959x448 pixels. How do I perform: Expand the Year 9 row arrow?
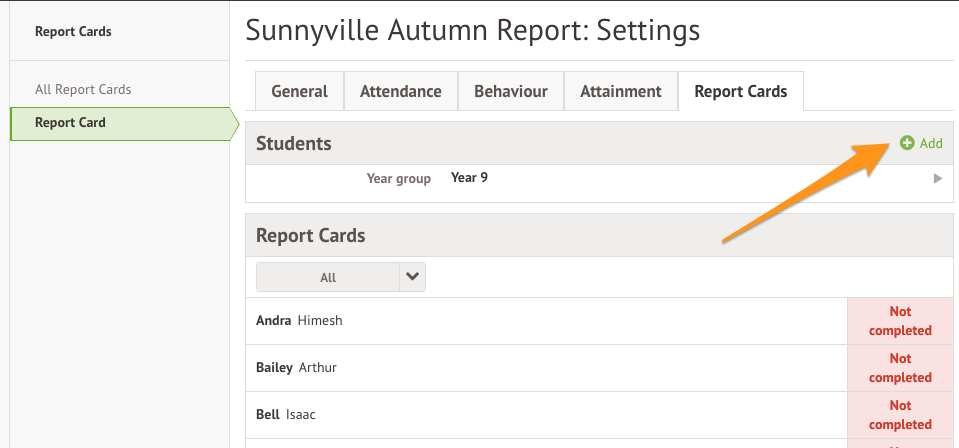tap(938, 179)
